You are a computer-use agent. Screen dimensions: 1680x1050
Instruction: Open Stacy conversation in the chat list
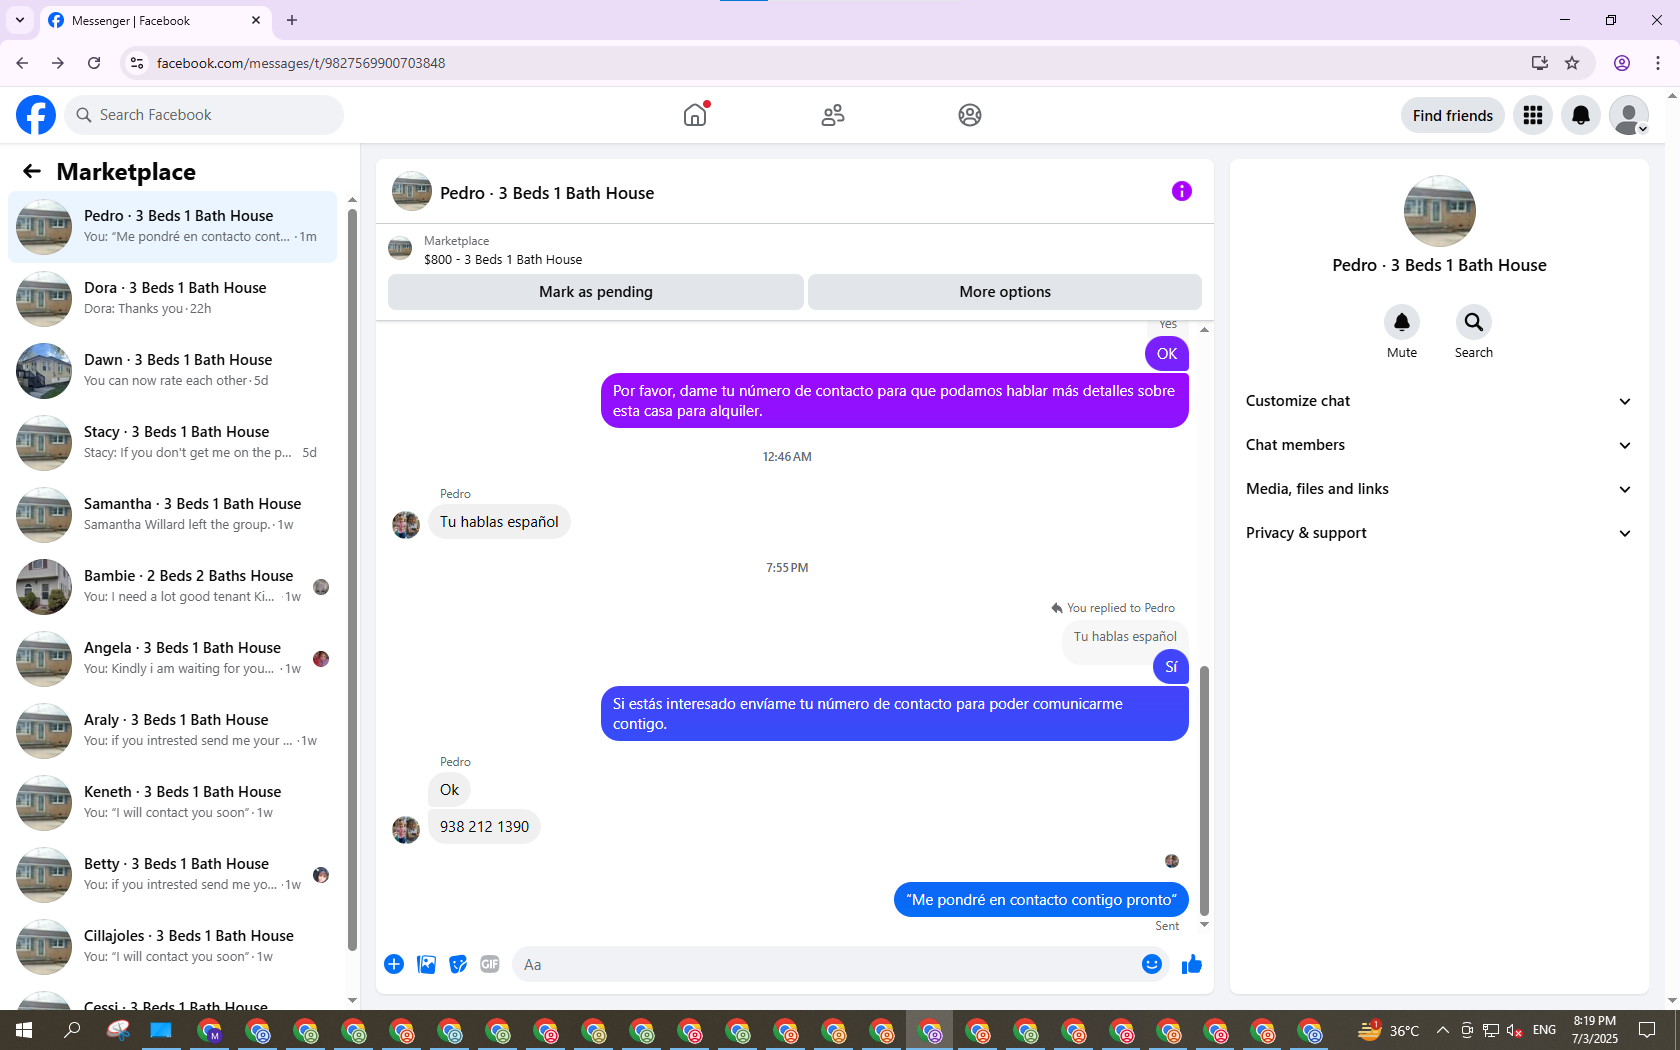[172, 443]
